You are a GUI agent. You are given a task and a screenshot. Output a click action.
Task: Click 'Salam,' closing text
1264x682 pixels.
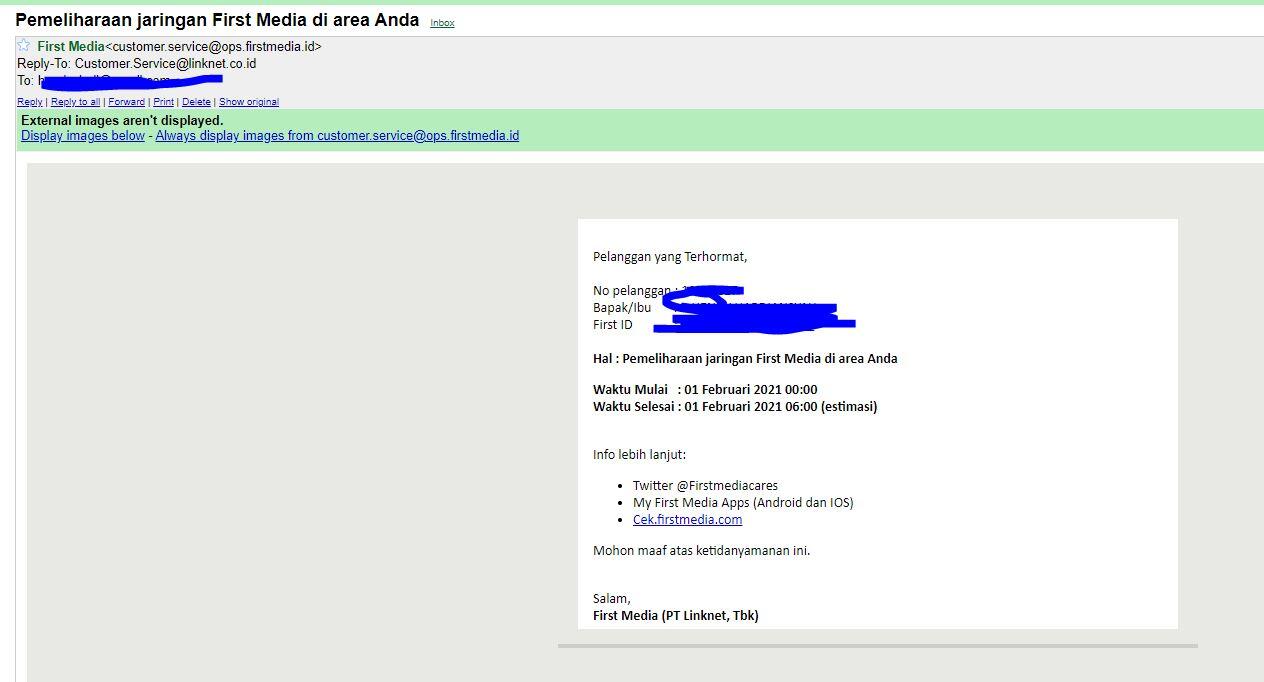612,598
